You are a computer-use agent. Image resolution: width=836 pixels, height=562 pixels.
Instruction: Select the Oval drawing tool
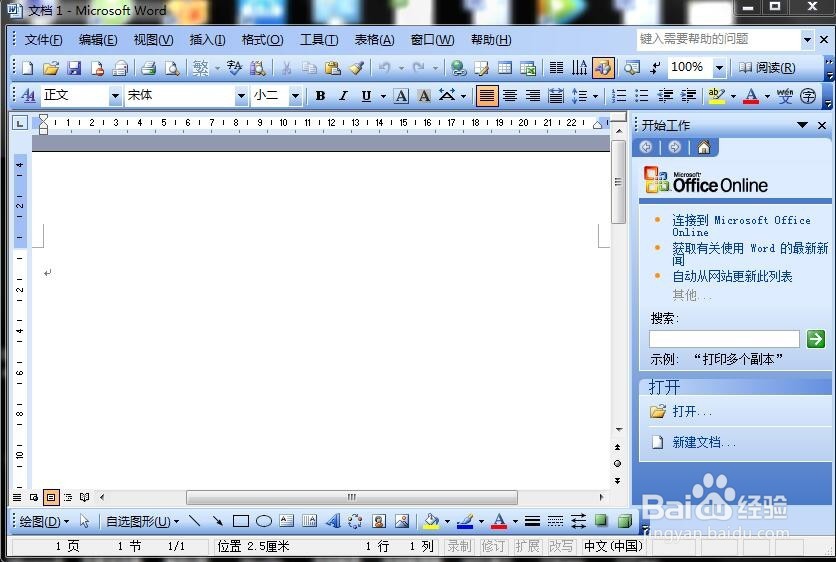tap(264, 521)
